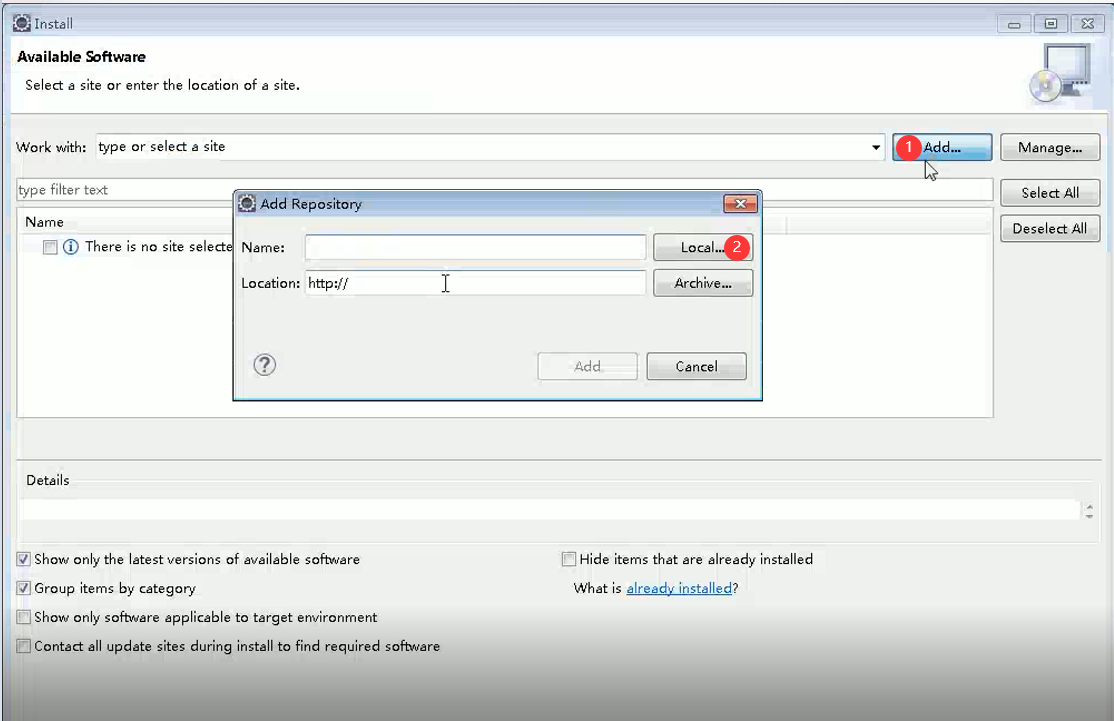
Task: Close the Install window
Action: click(x=1087, y=24)
